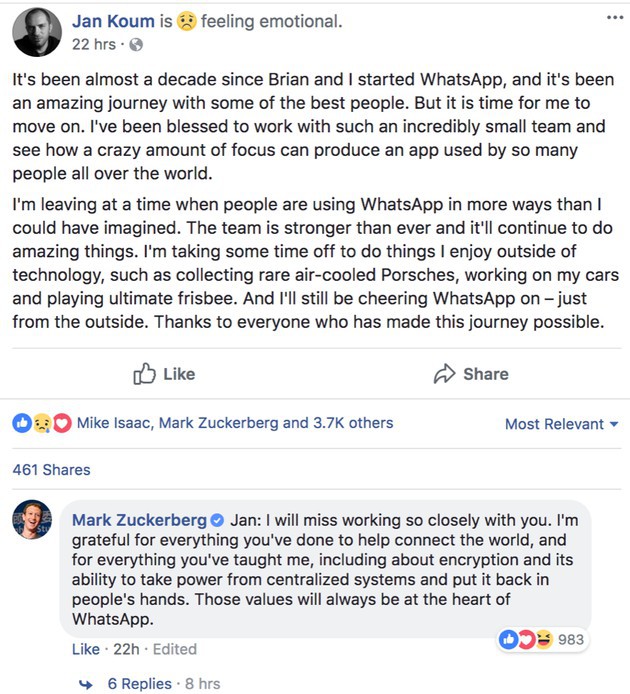Open Mark Zuckerberg's profile picture
630x694 pixels.
coord(32,520)
